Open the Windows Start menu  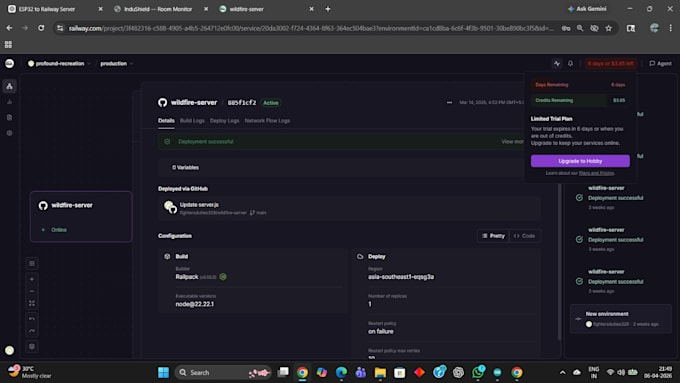[x=163, y=372]
